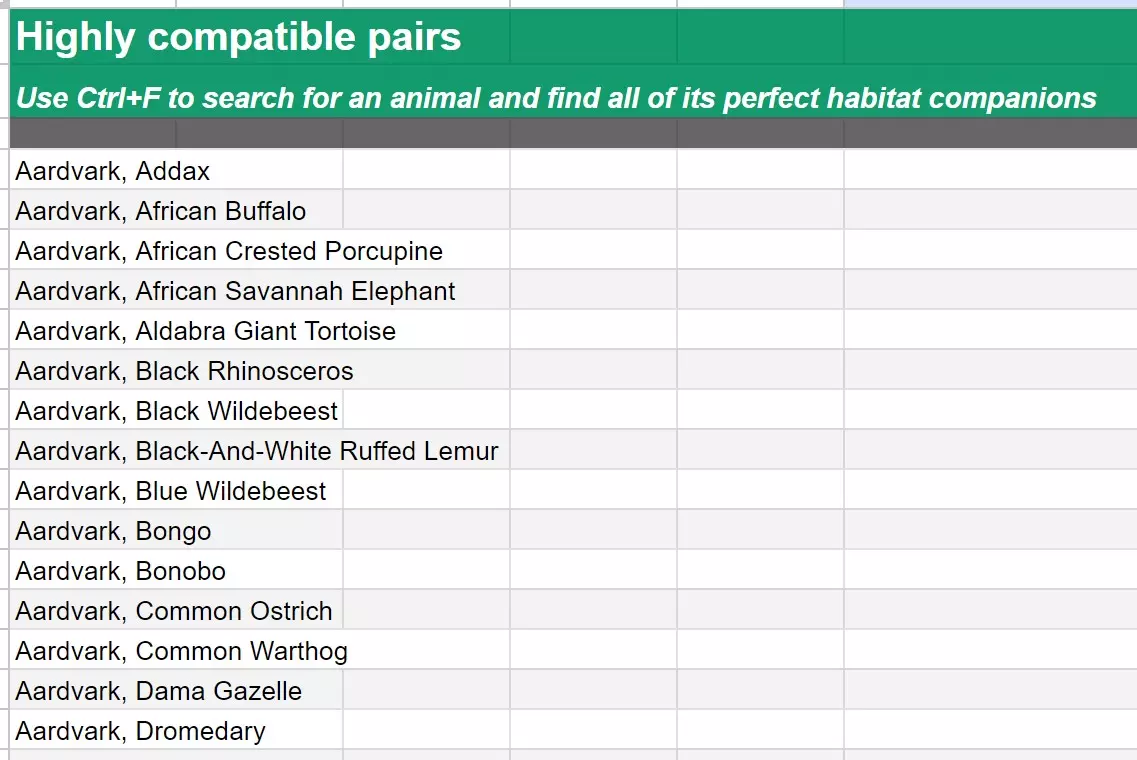Select the "Aardvark, Bonobo" cell
Viewport: 1137px width, 760px height.
121,571
